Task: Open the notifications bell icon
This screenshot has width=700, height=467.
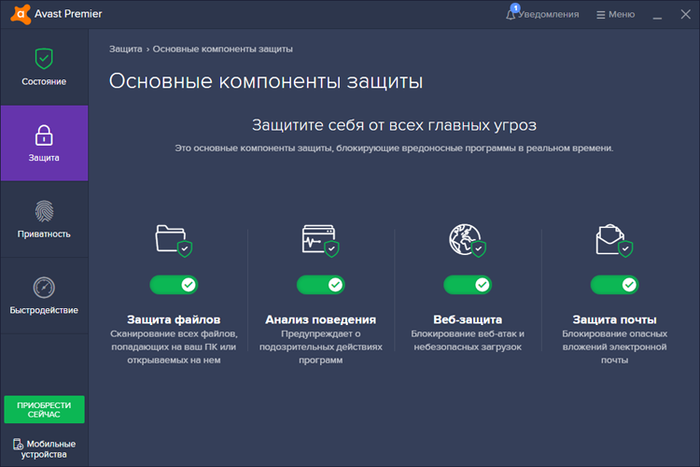Action: tap(513, 14)
